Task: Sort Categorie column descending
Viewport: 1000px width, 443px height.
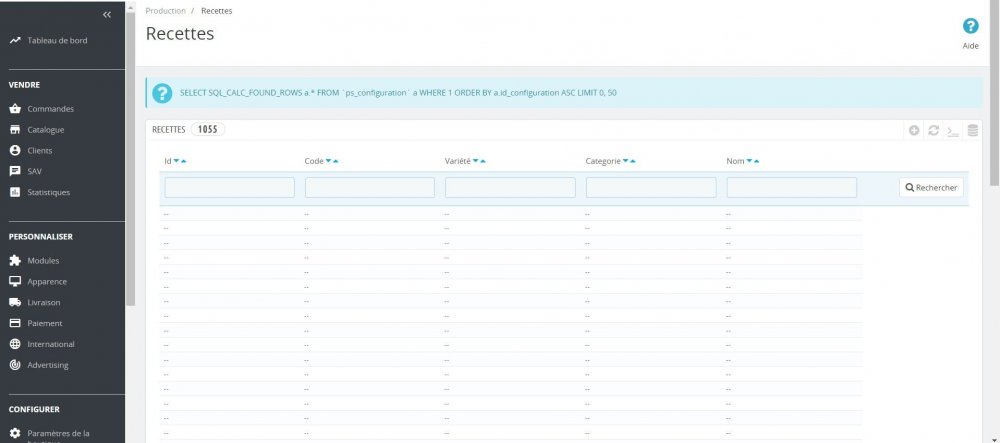Action: [626, 161]
